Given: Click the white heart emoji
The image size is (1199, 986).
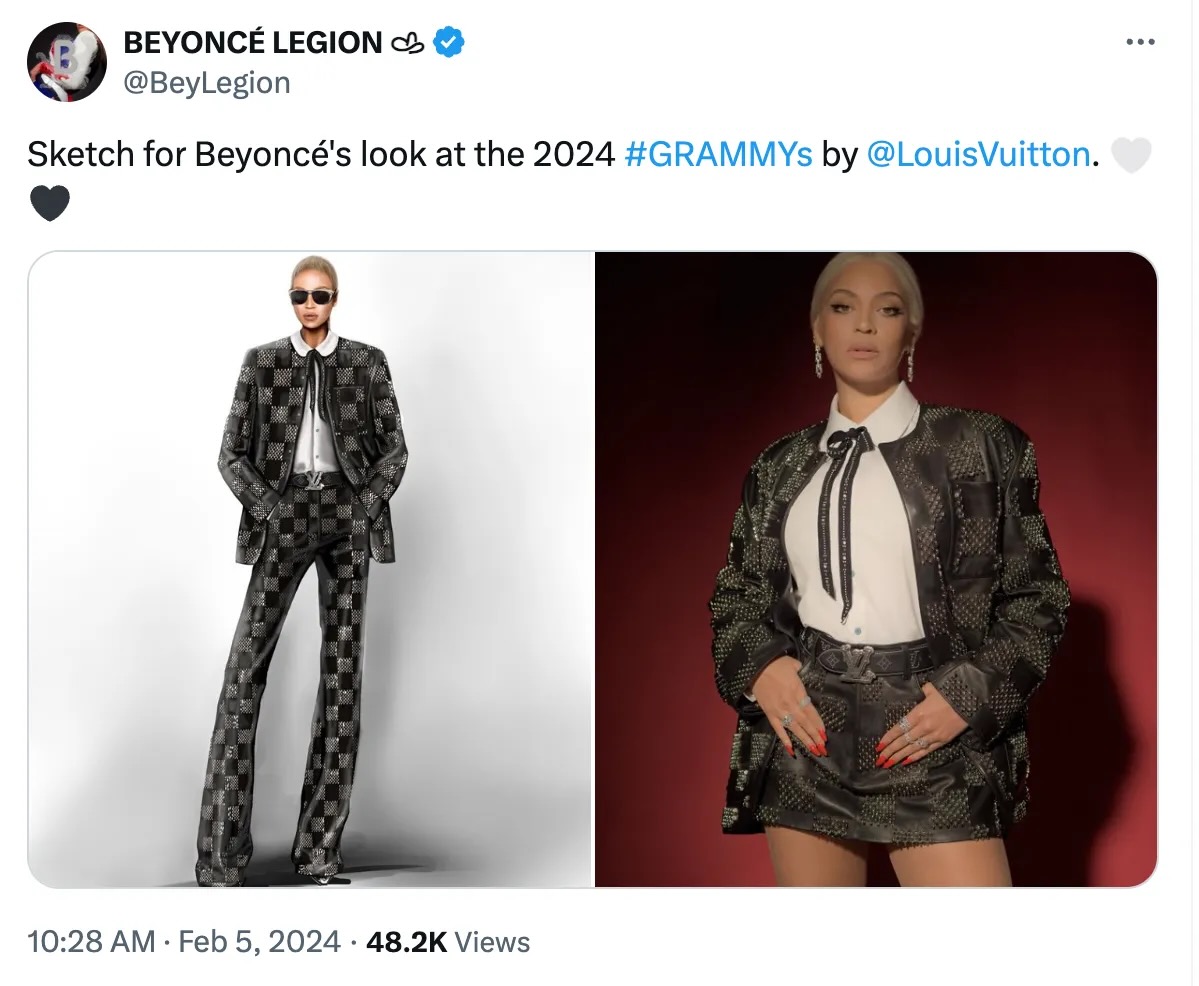Looking at the screenshot, I should (1131, 156).
